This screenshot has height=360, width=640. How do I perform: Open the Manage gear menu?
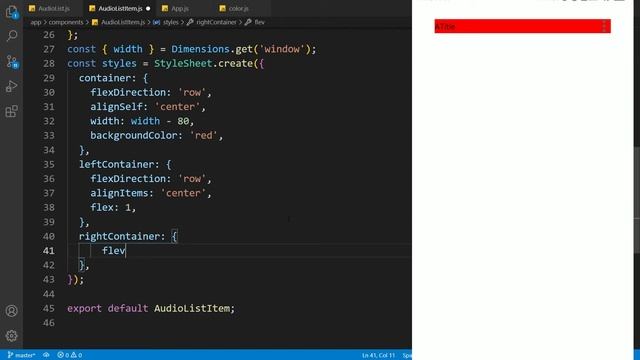tap(11, 336)
